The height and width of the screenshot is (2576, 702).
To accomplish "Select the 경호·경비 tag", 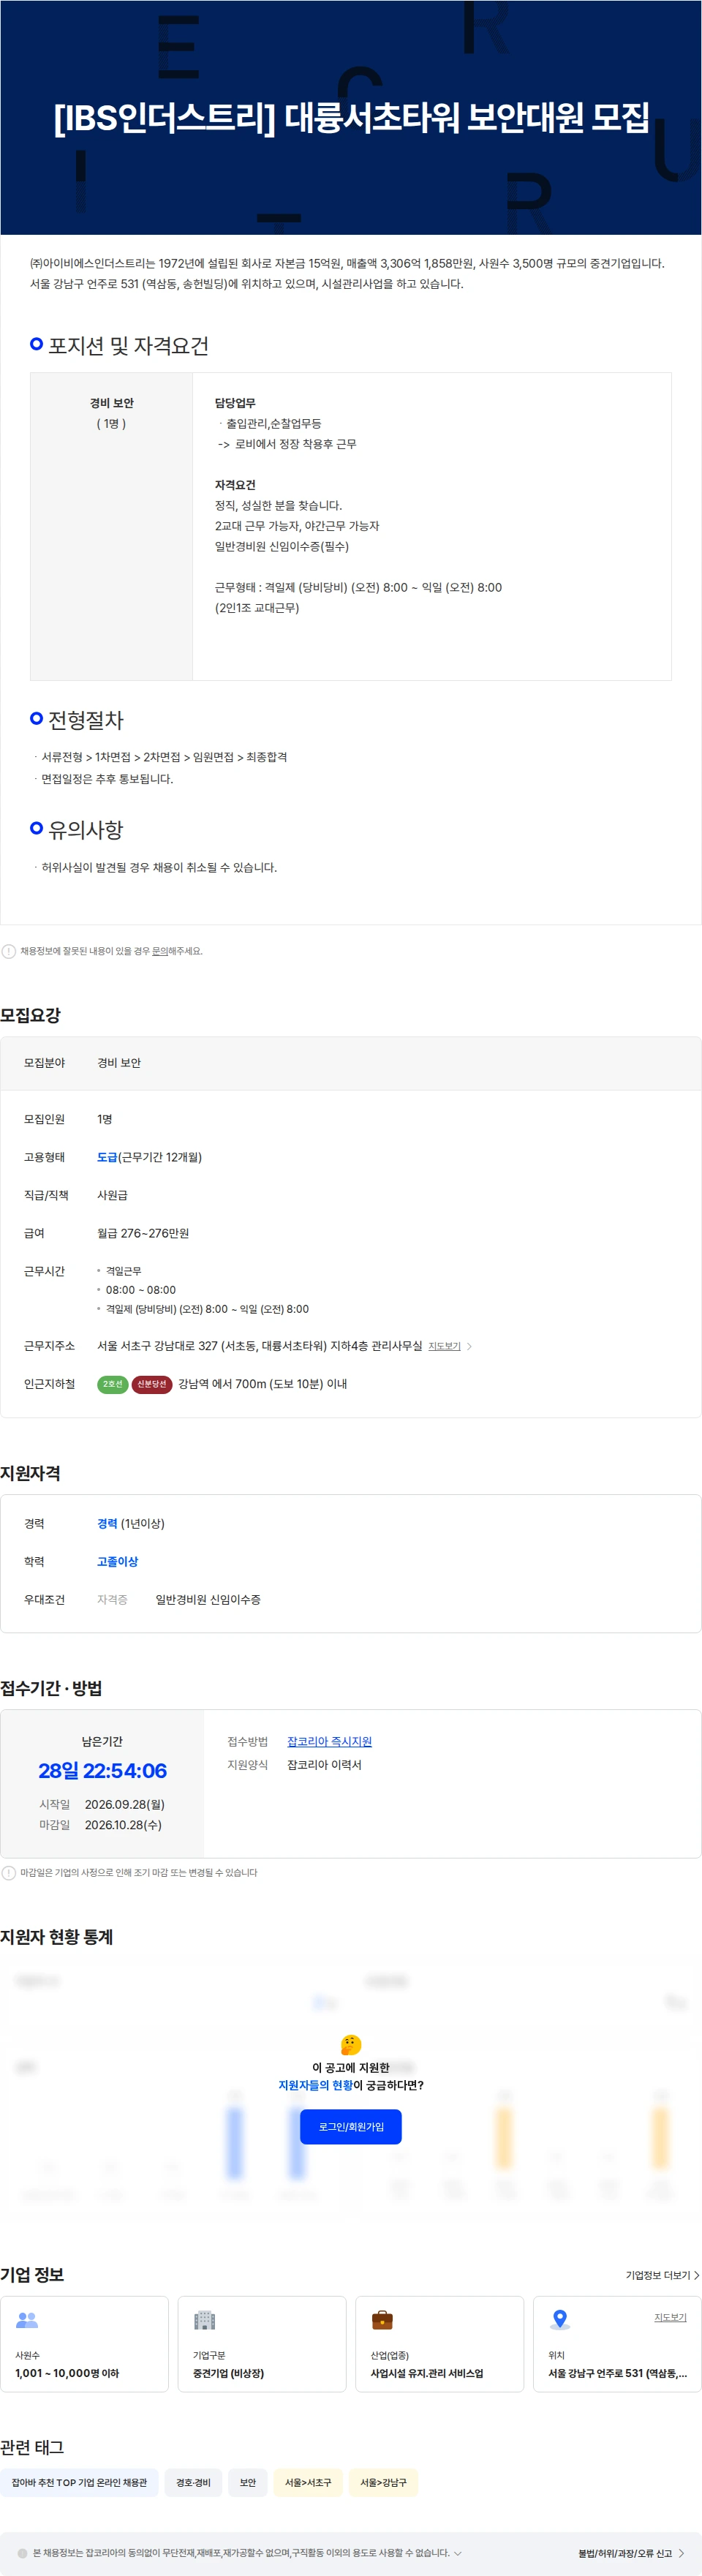I will pos(193,2482).
